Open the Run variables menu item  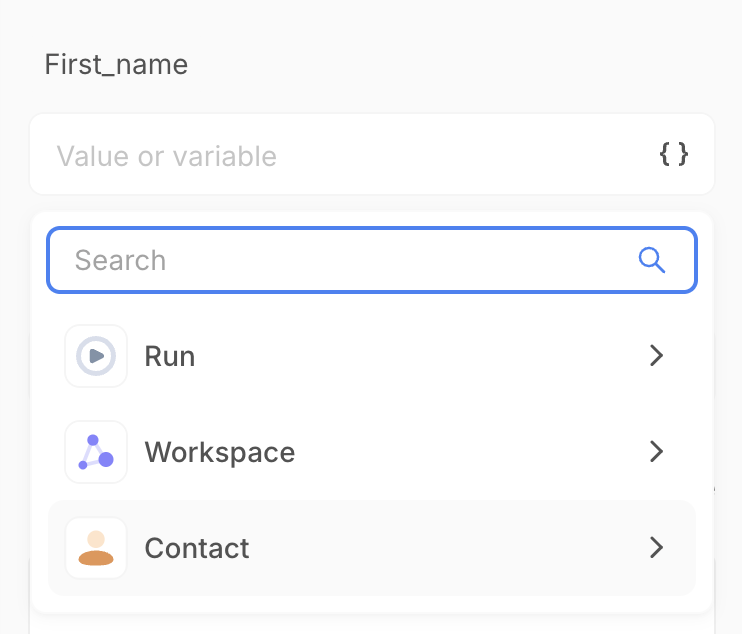(372, 356)
